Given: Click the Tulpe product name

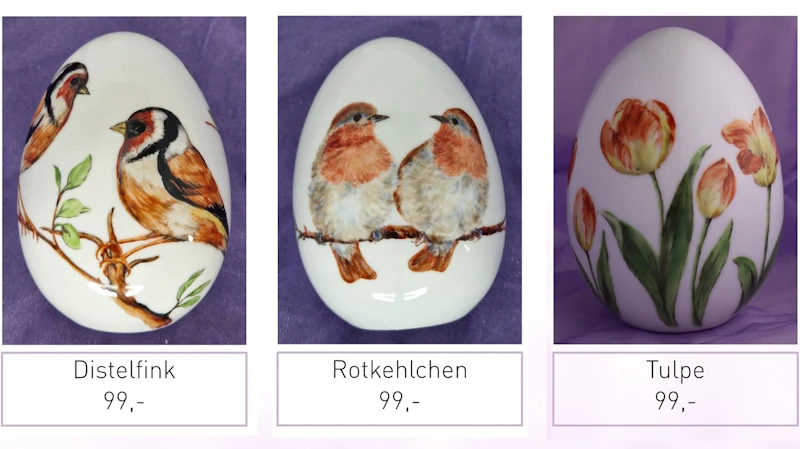Looking at the screenshot, I should pos(675,370).
